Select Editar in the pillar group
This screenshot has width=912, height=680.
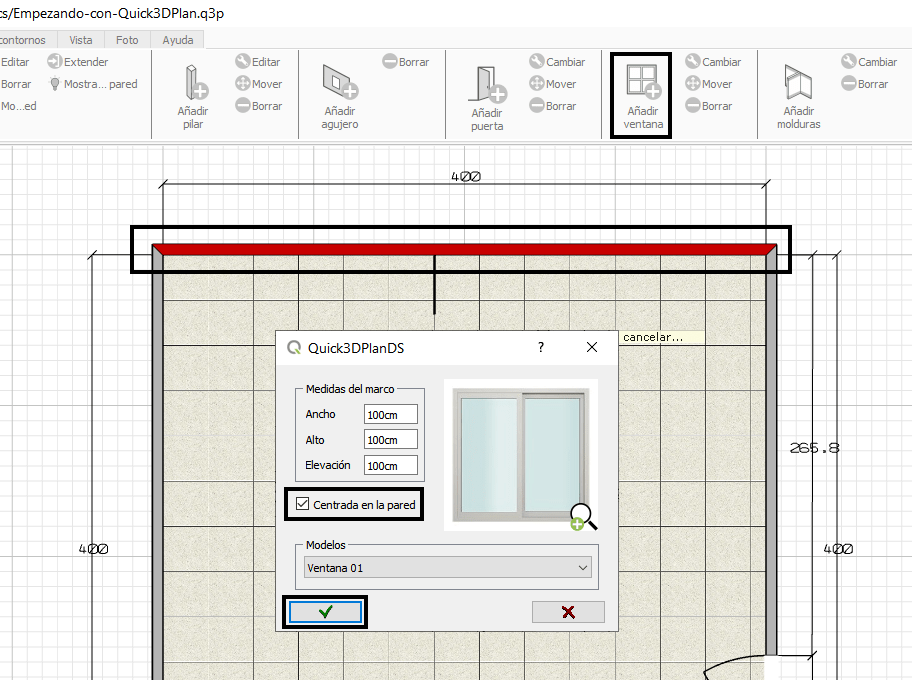[258, 62]
